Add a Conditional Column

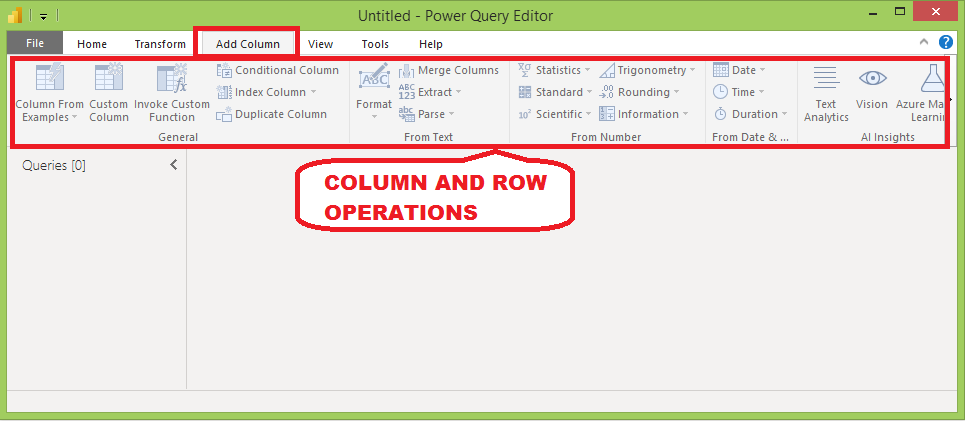278,70
